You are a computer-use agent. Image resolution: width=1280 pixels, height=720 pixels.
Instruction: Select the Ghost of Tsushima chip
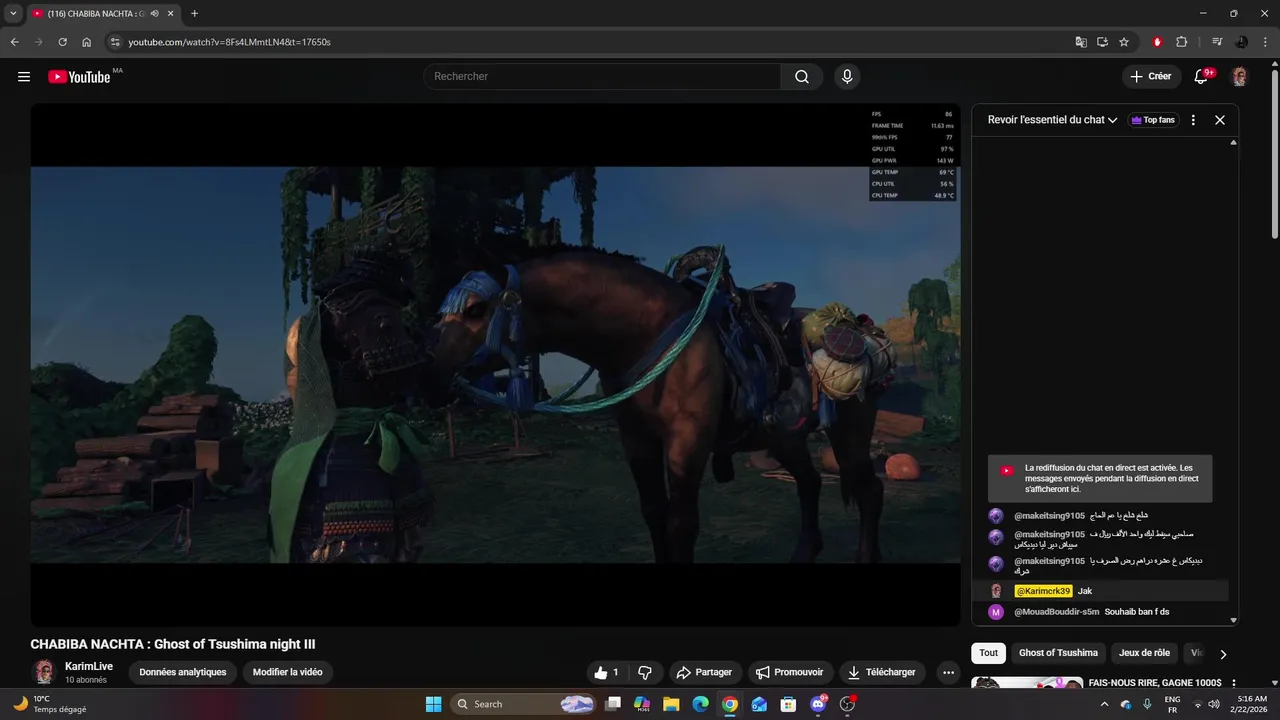tap(1058, 653)
